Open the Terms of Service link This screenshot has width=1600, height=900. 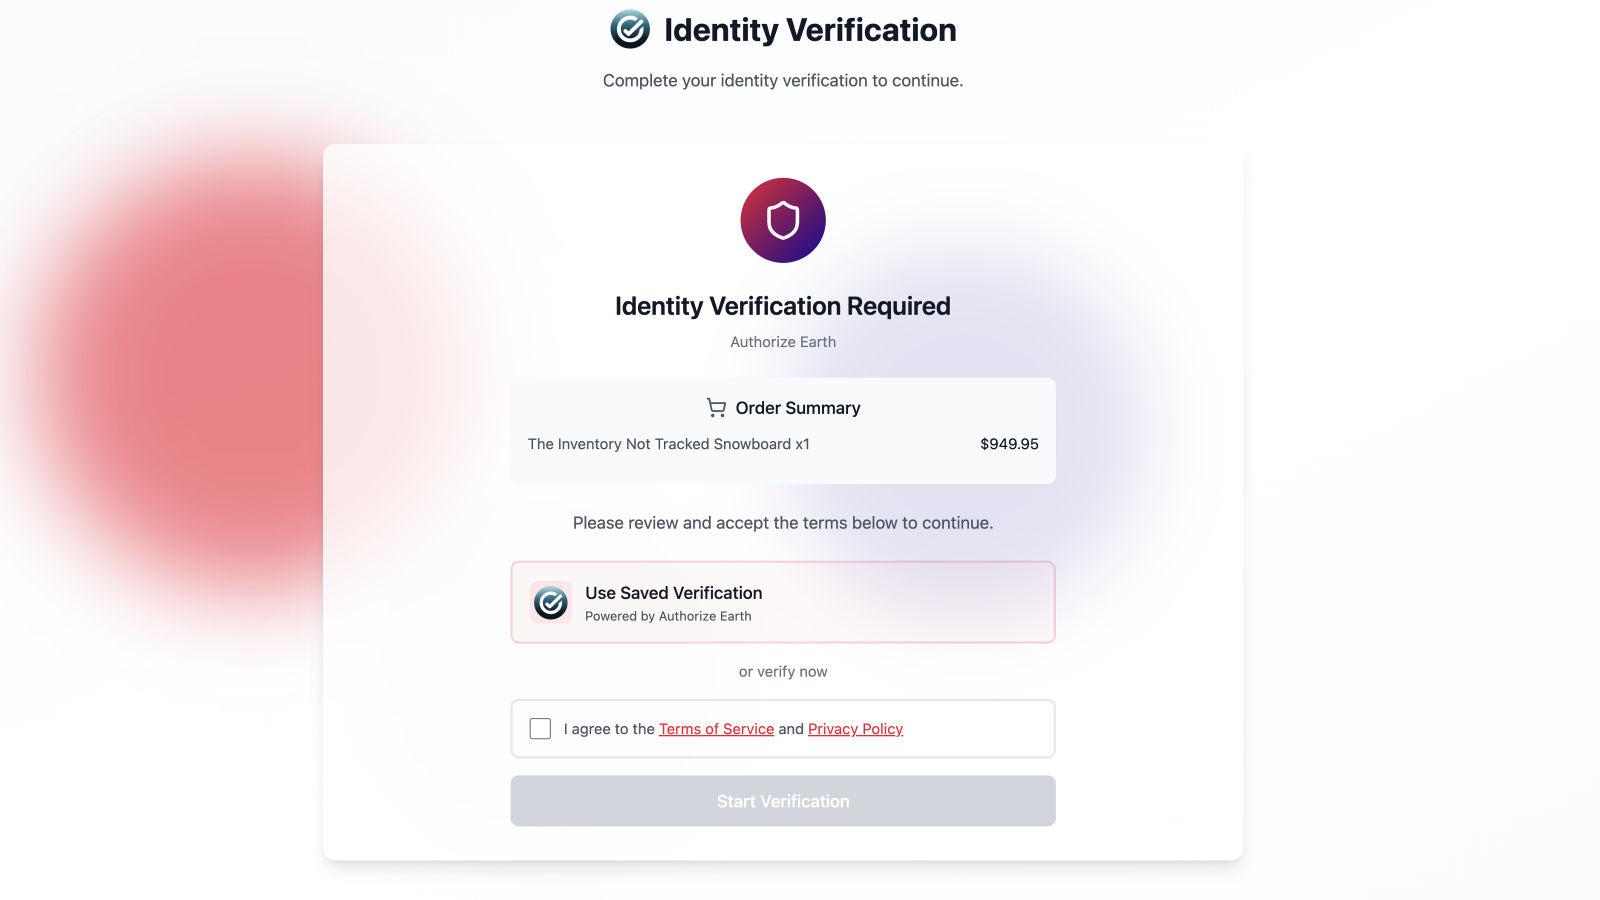pos(716,729)
